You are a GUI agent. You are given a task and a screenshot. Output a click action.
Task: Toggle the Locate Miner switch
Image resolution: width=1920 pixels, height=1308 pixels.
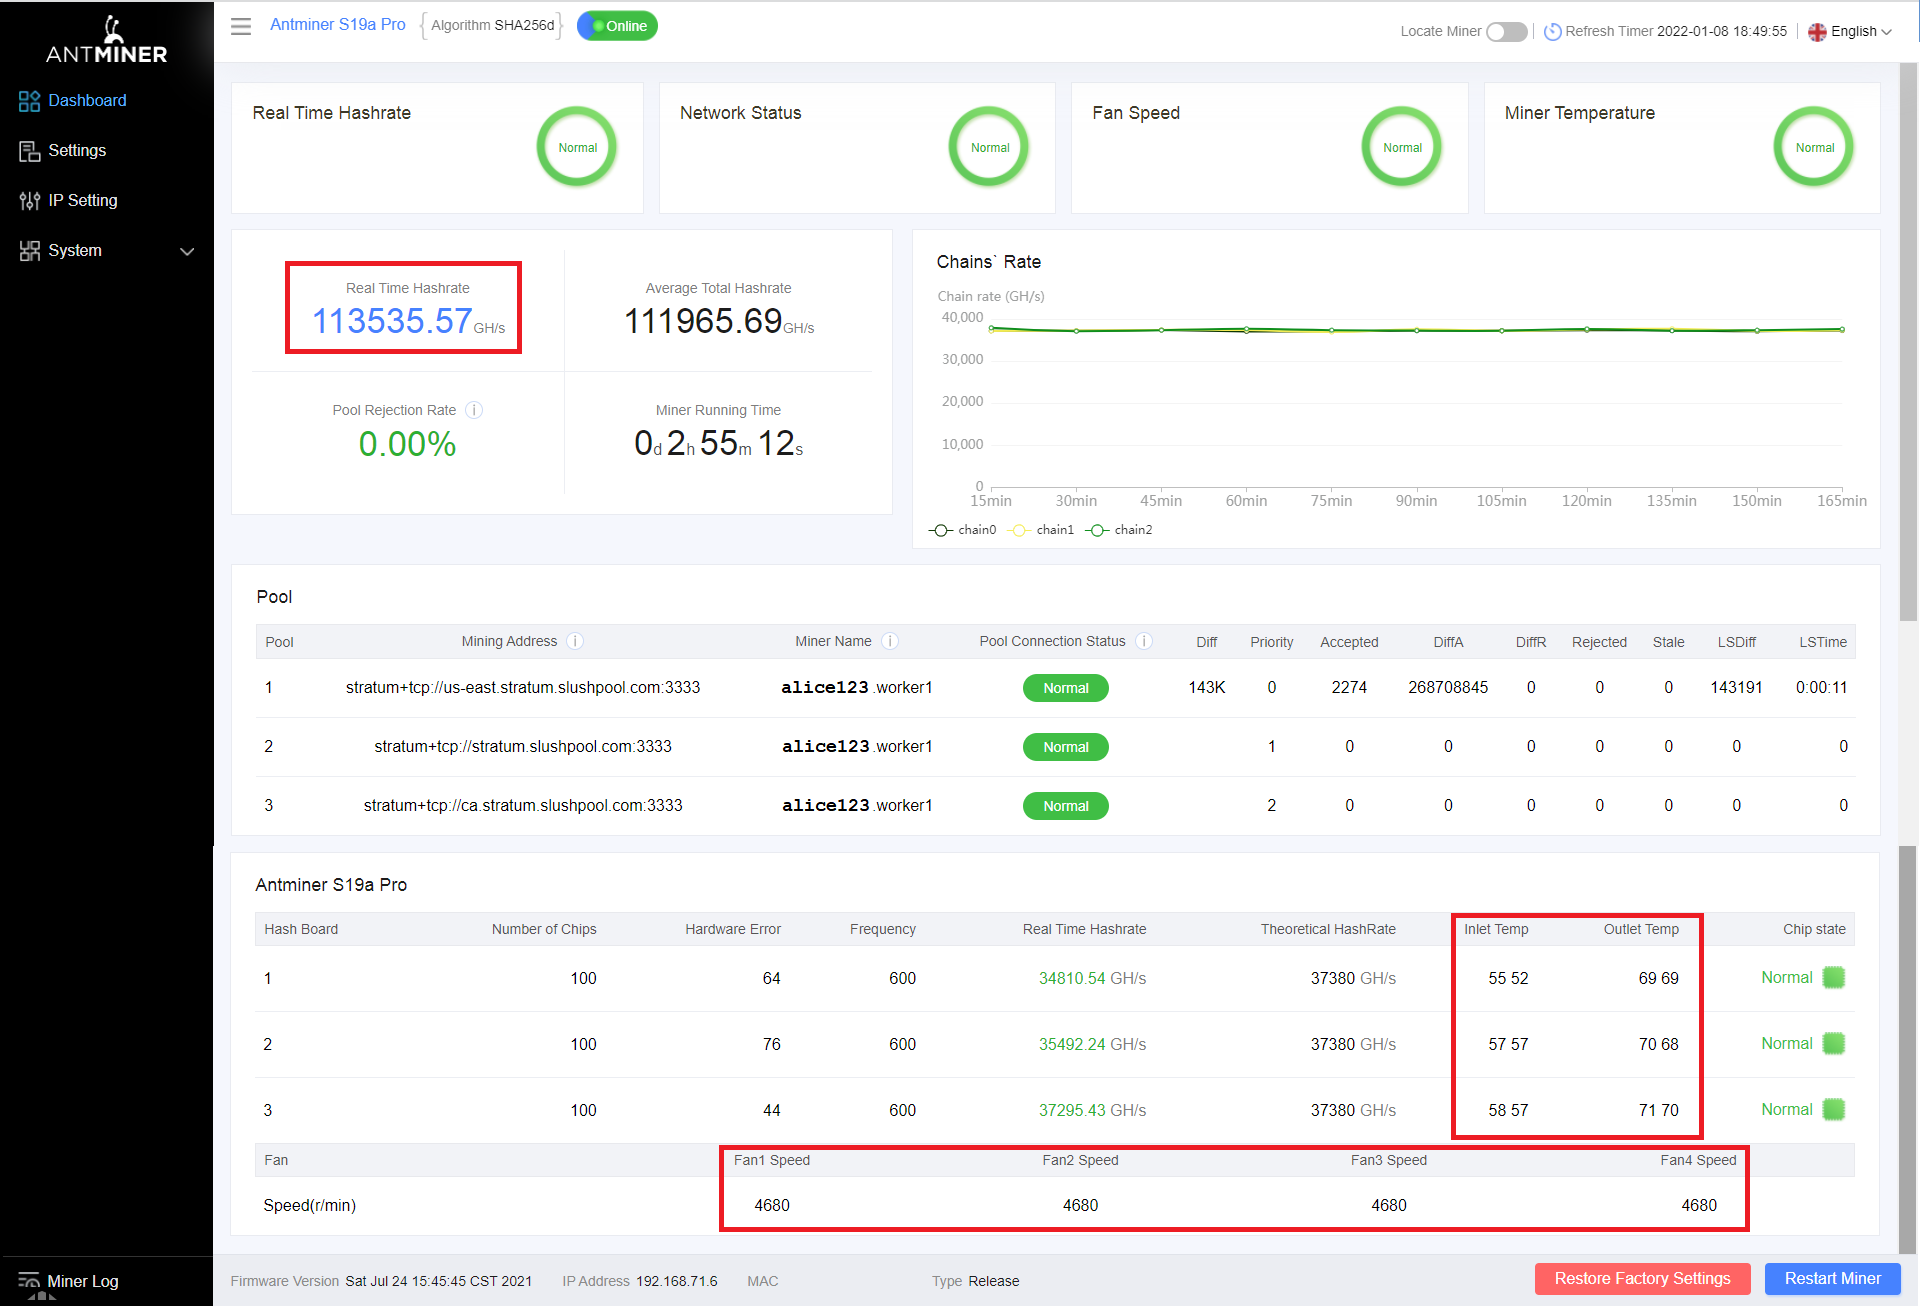(x=1506, y=31)
